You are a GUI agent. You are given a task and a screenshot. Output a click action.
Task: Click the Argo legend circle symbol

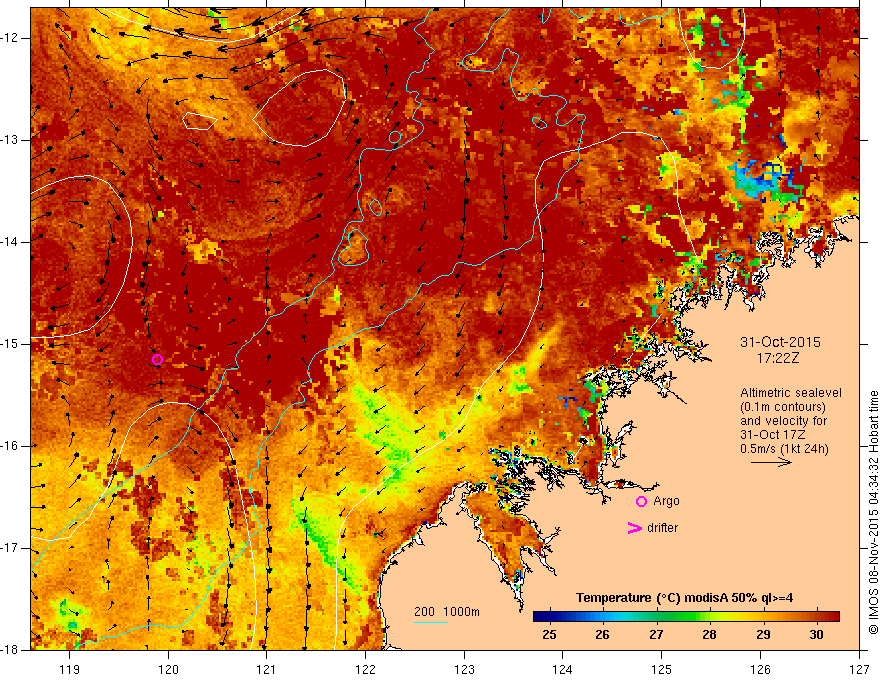point(641,502)
